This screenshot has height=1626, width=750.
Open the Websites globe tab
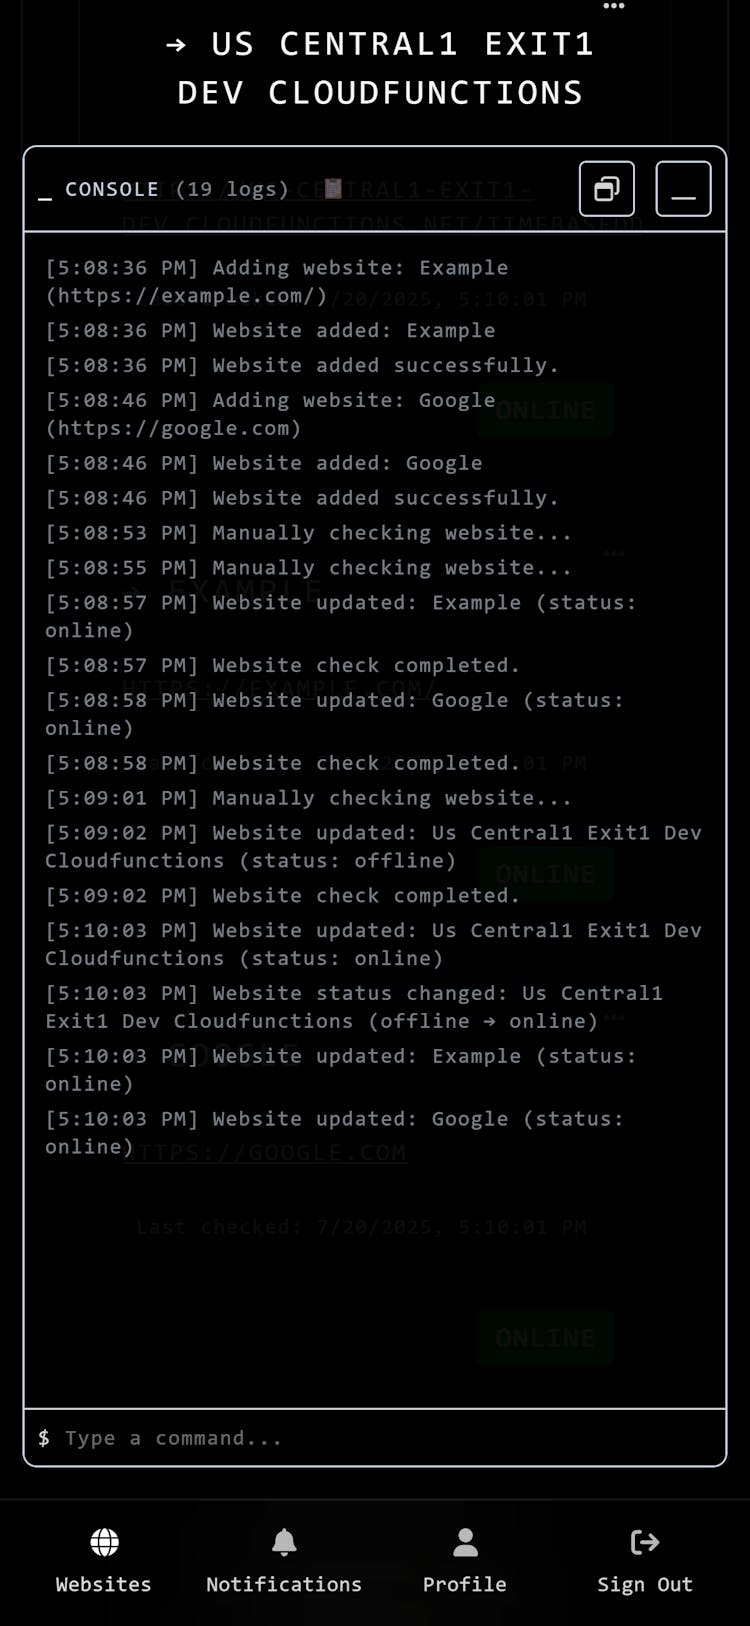click(104, 1559)
